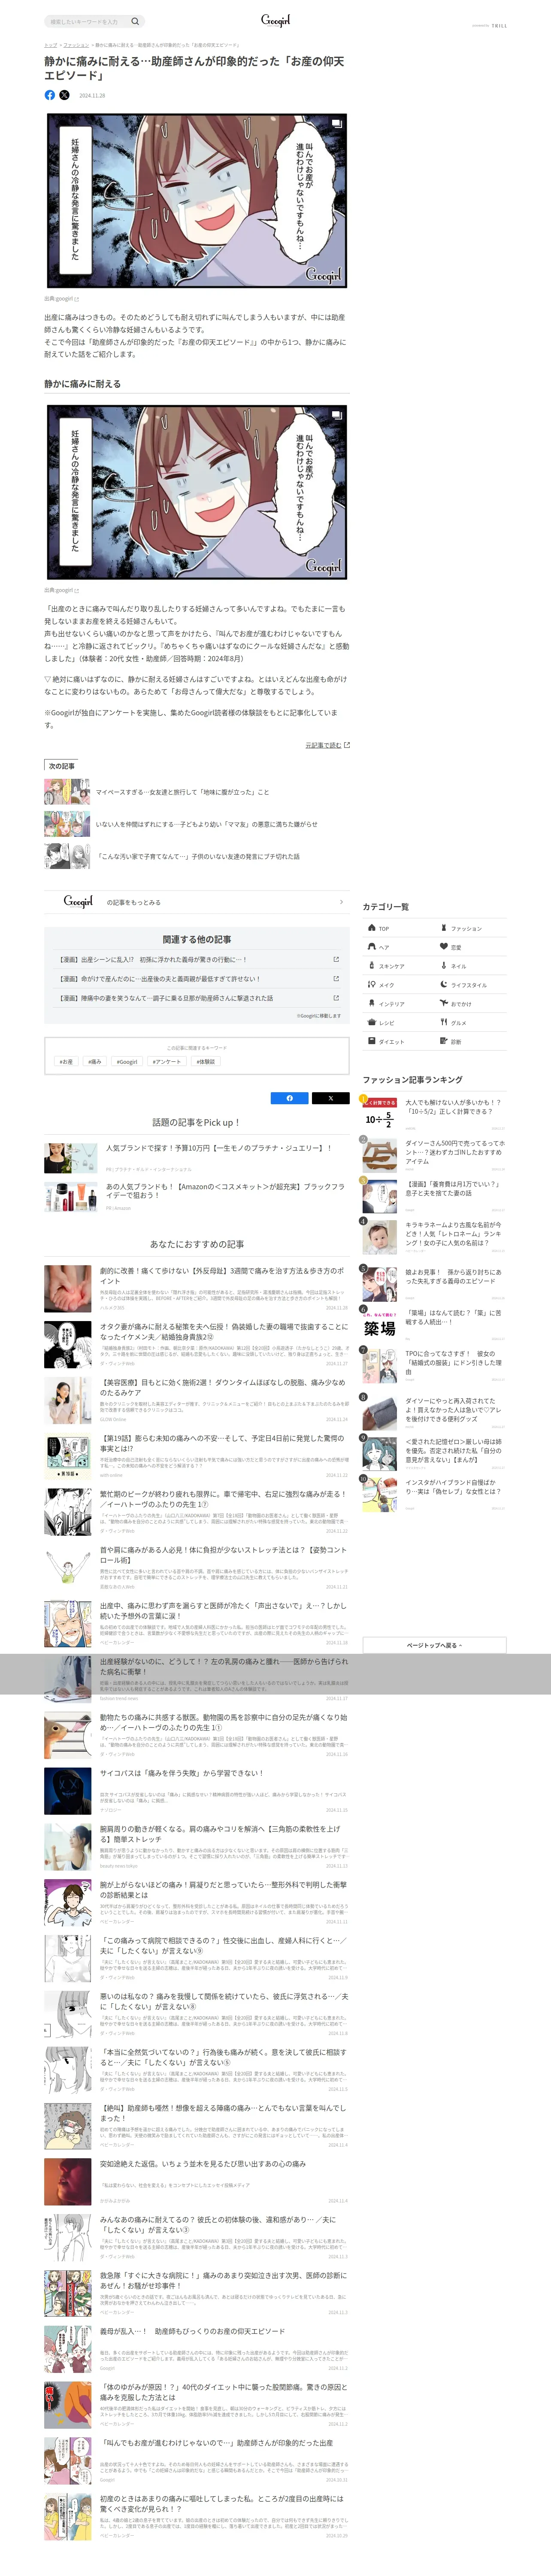Select the #痛み keyword tag
Viewport: 551px width, 2576px height.
(x=95, y=1062)
